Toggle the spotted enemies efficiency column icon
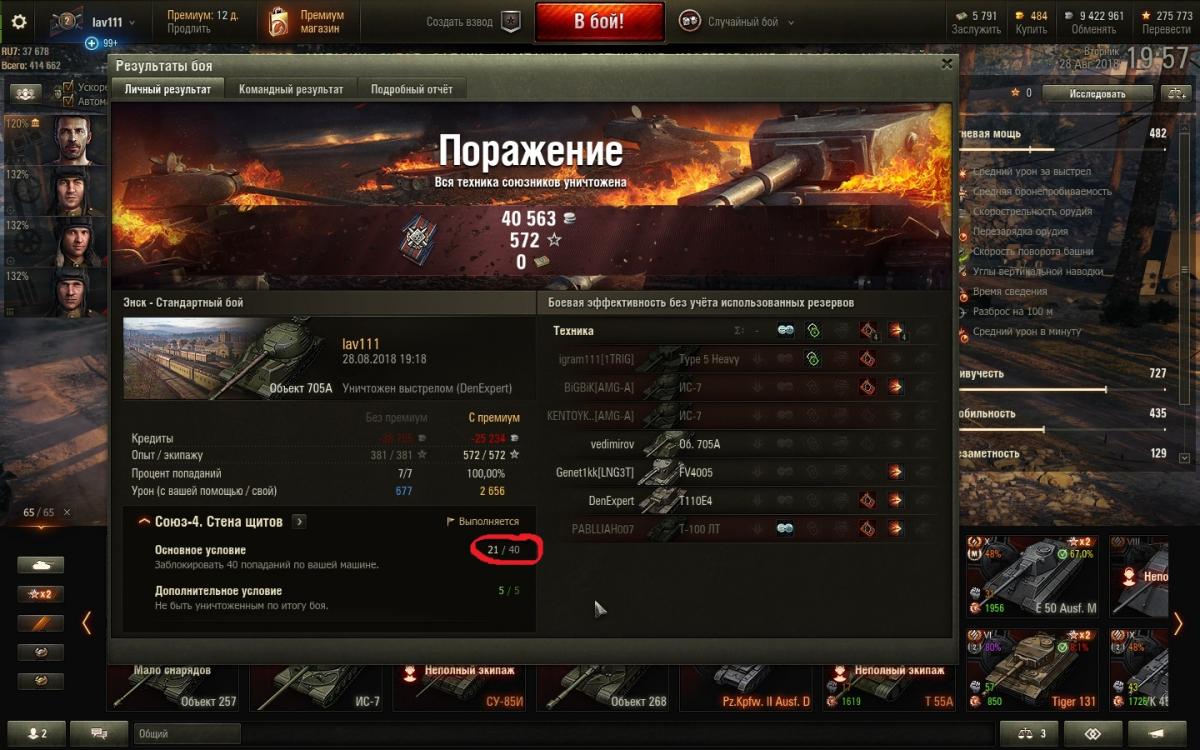The image size is (1200, 750). tap(785, 331)
